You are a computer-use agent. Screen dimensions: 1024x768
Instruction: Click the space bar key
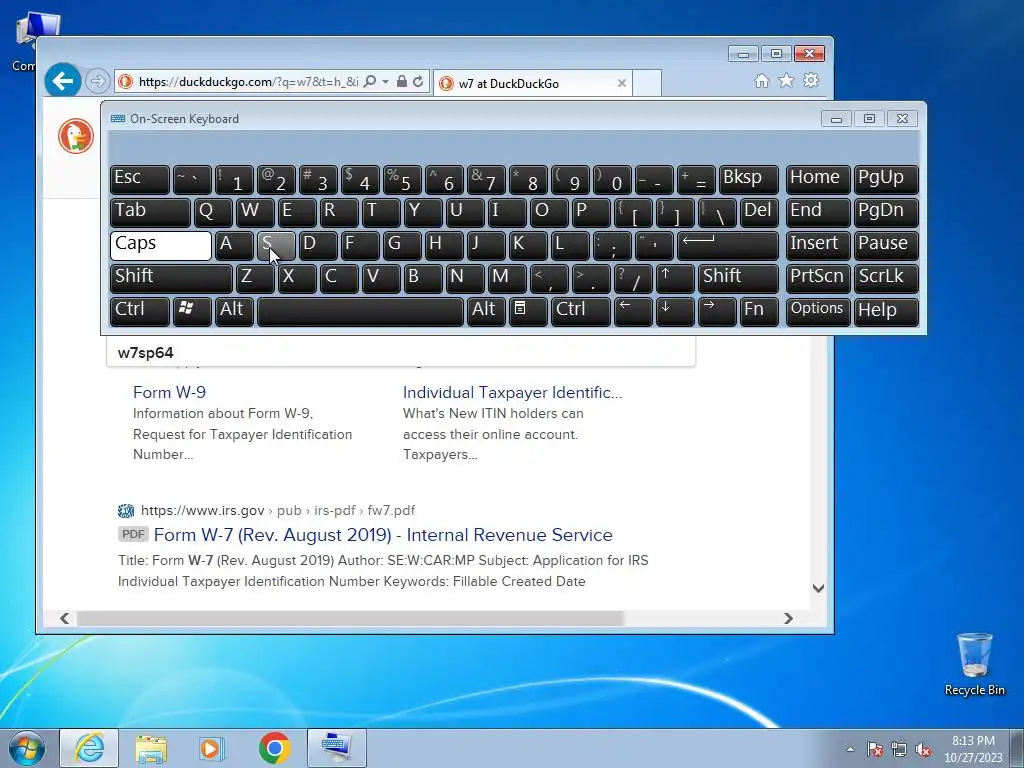point(360,312)
